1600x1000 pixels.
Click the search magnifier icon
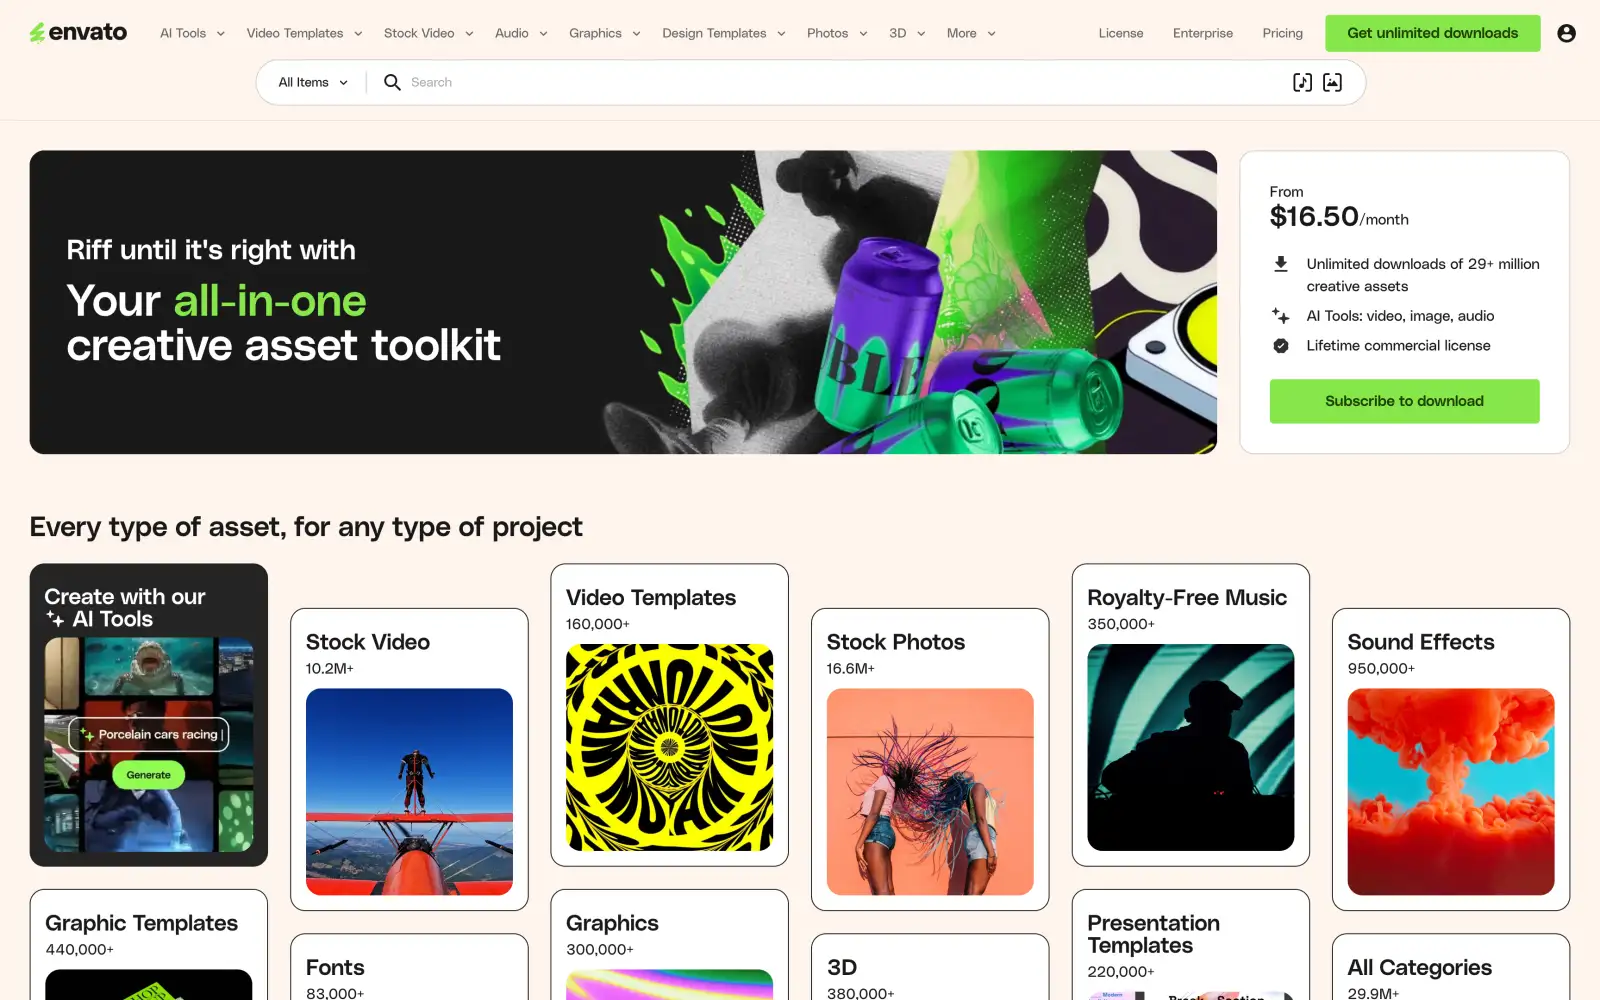[392, 82]
